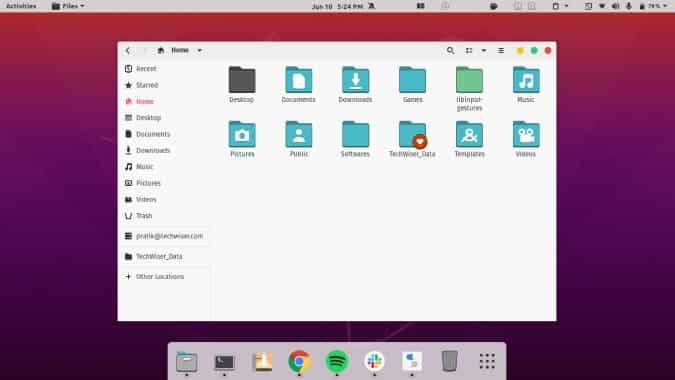Screen dimensions: 675x380
Task: Open the Trash icon in the dock
Action: coord(449,361)
